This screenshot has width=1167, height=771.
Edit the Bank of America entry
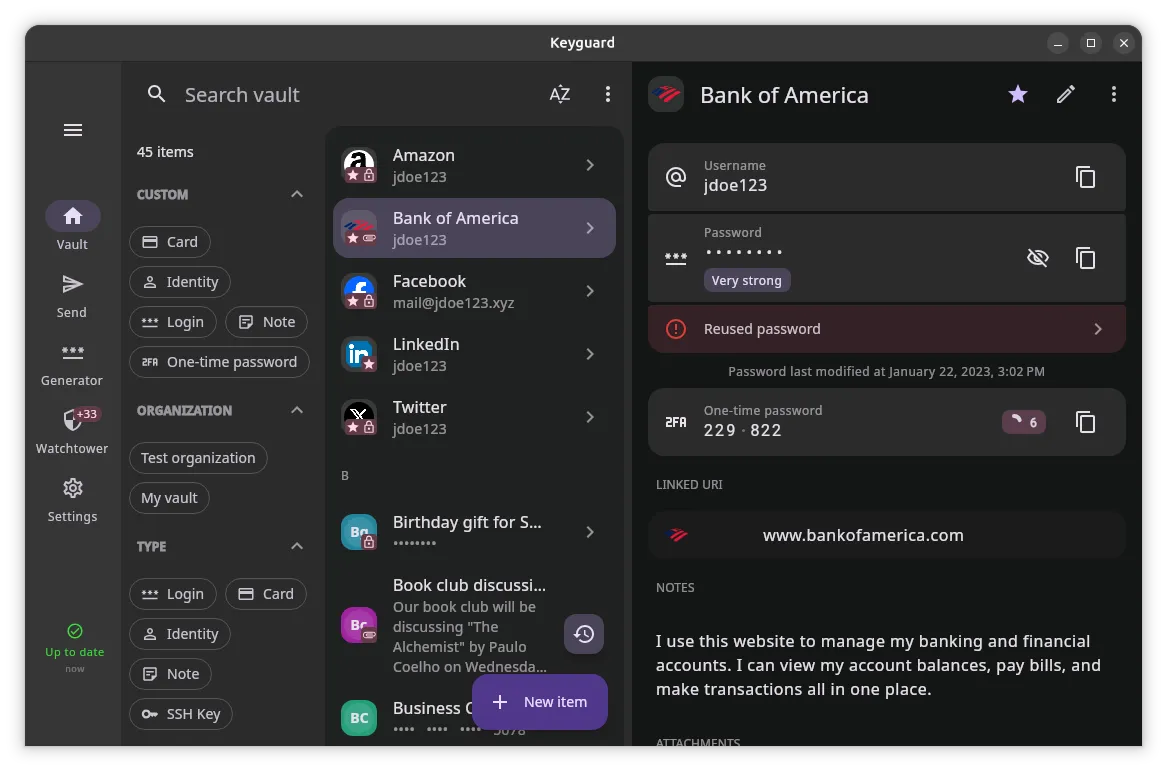coord(1066,95)
